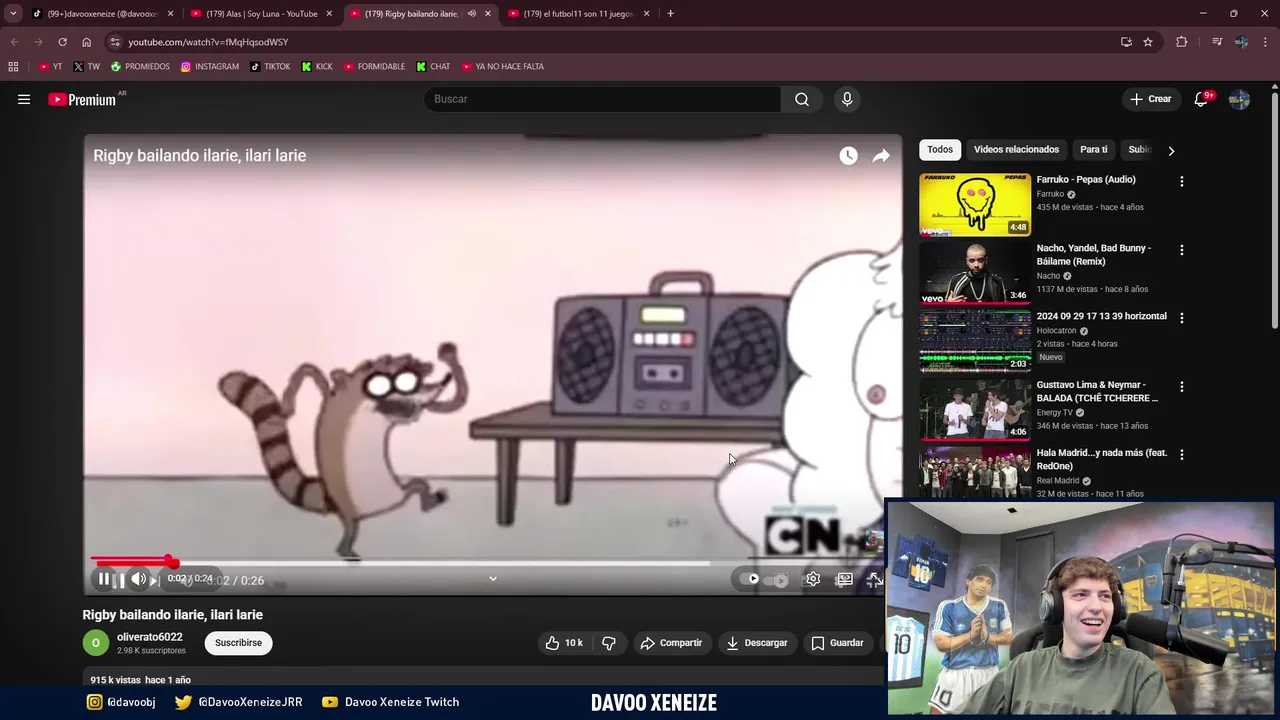Screen dimensions: 1280x720
Task: Open the INSTAGRAM bookmark
Action: click(x=209, y=67)
